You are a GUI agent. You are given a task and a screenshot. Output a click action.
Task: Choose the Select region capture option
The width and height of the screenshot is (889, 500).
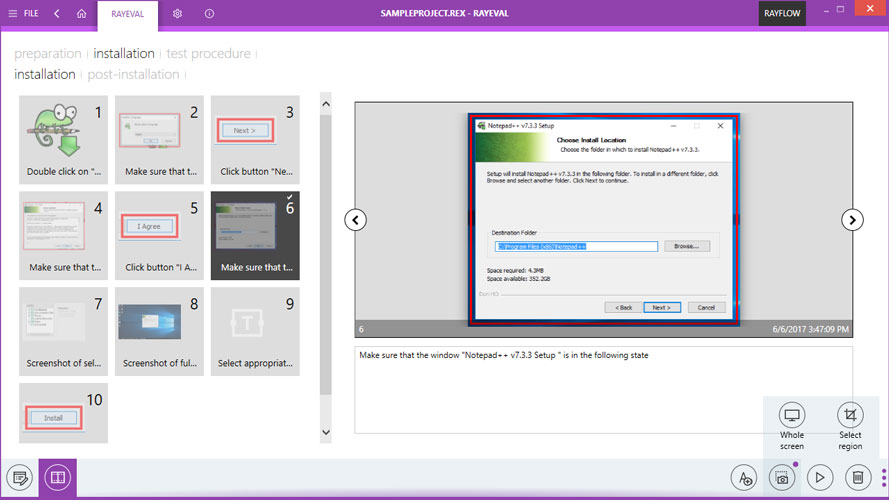click(850, 426)
